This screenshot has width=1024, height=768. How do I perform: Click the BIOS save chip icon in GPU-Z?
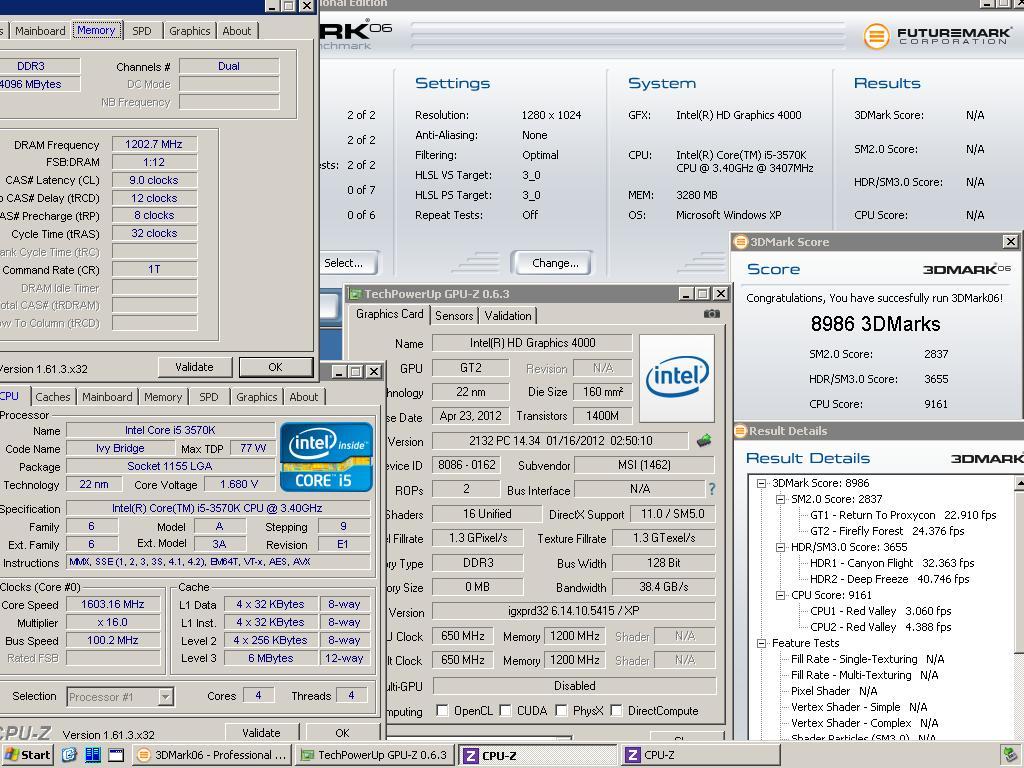point(704,441)
